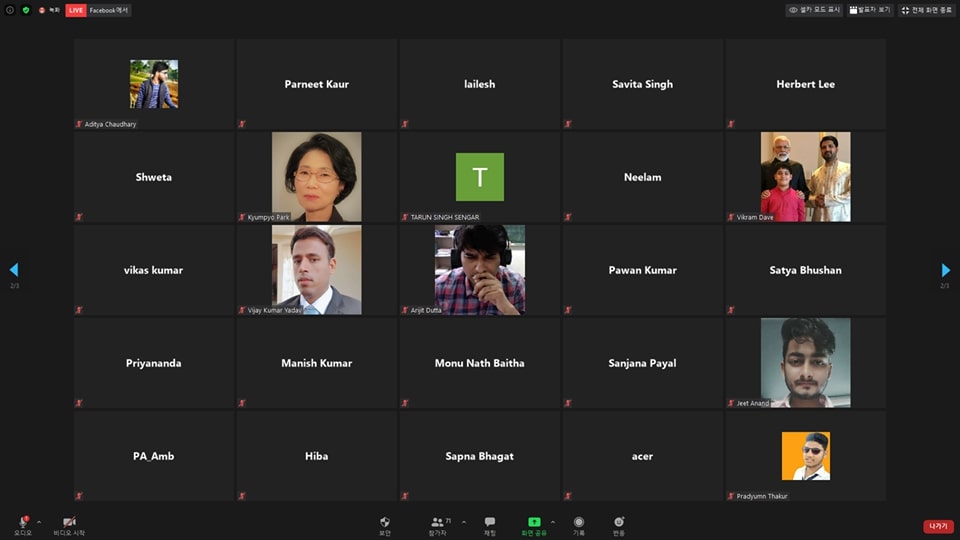Open the Reactions icon
Image resolution: width=960 pixels, height=540 pixels.
click(x=619, y=522)
